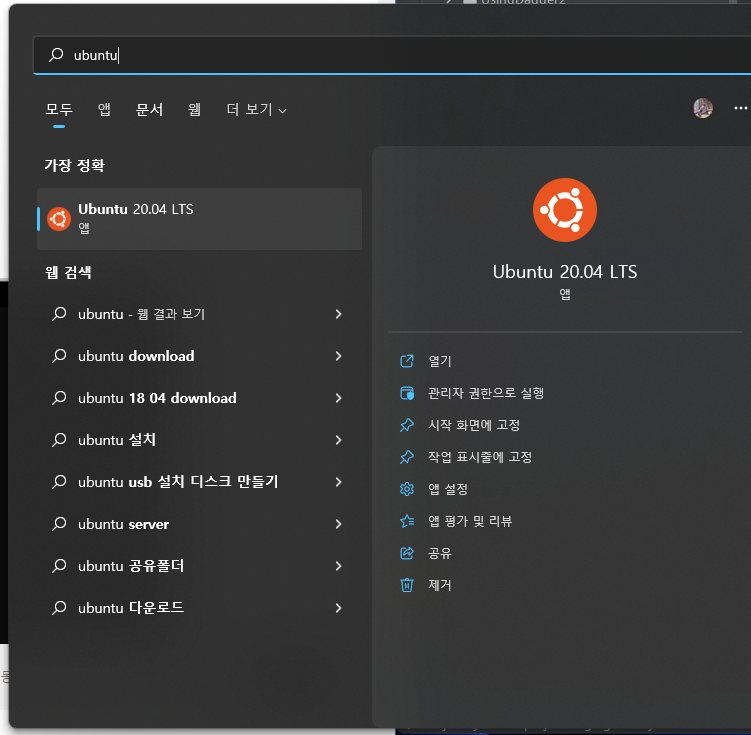The image size is (751, 735).
Task: Select "ubuntu 다운로드" web suggestion
Action: [199, 608]
